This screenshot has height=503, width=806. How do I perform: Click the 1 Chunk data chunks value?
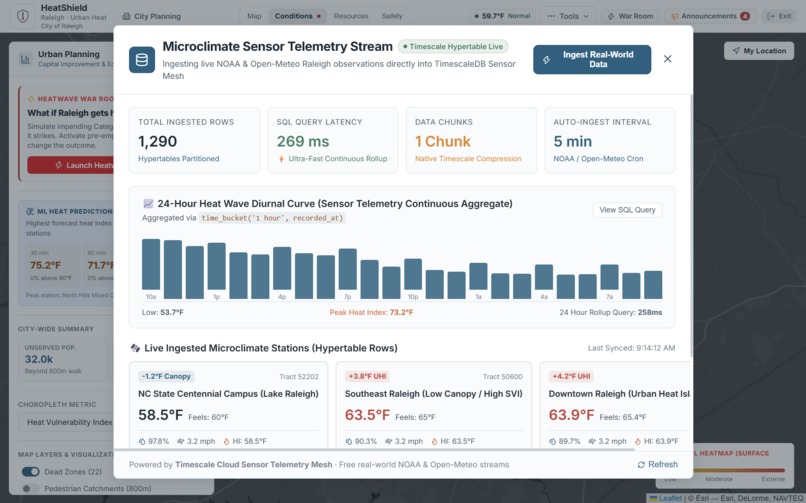[443, 141]
